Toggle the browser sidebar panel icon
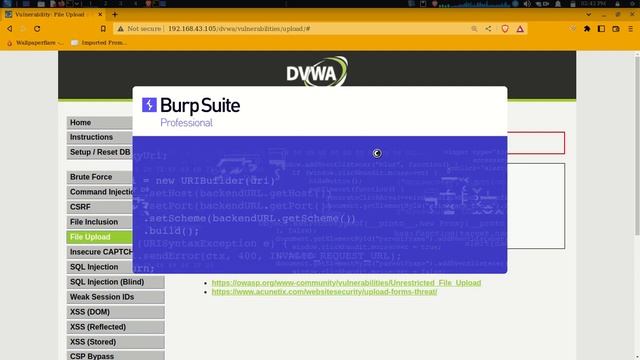Image resolution: width=640 pixels, height=360 pixels. click(x=601, y=29)
